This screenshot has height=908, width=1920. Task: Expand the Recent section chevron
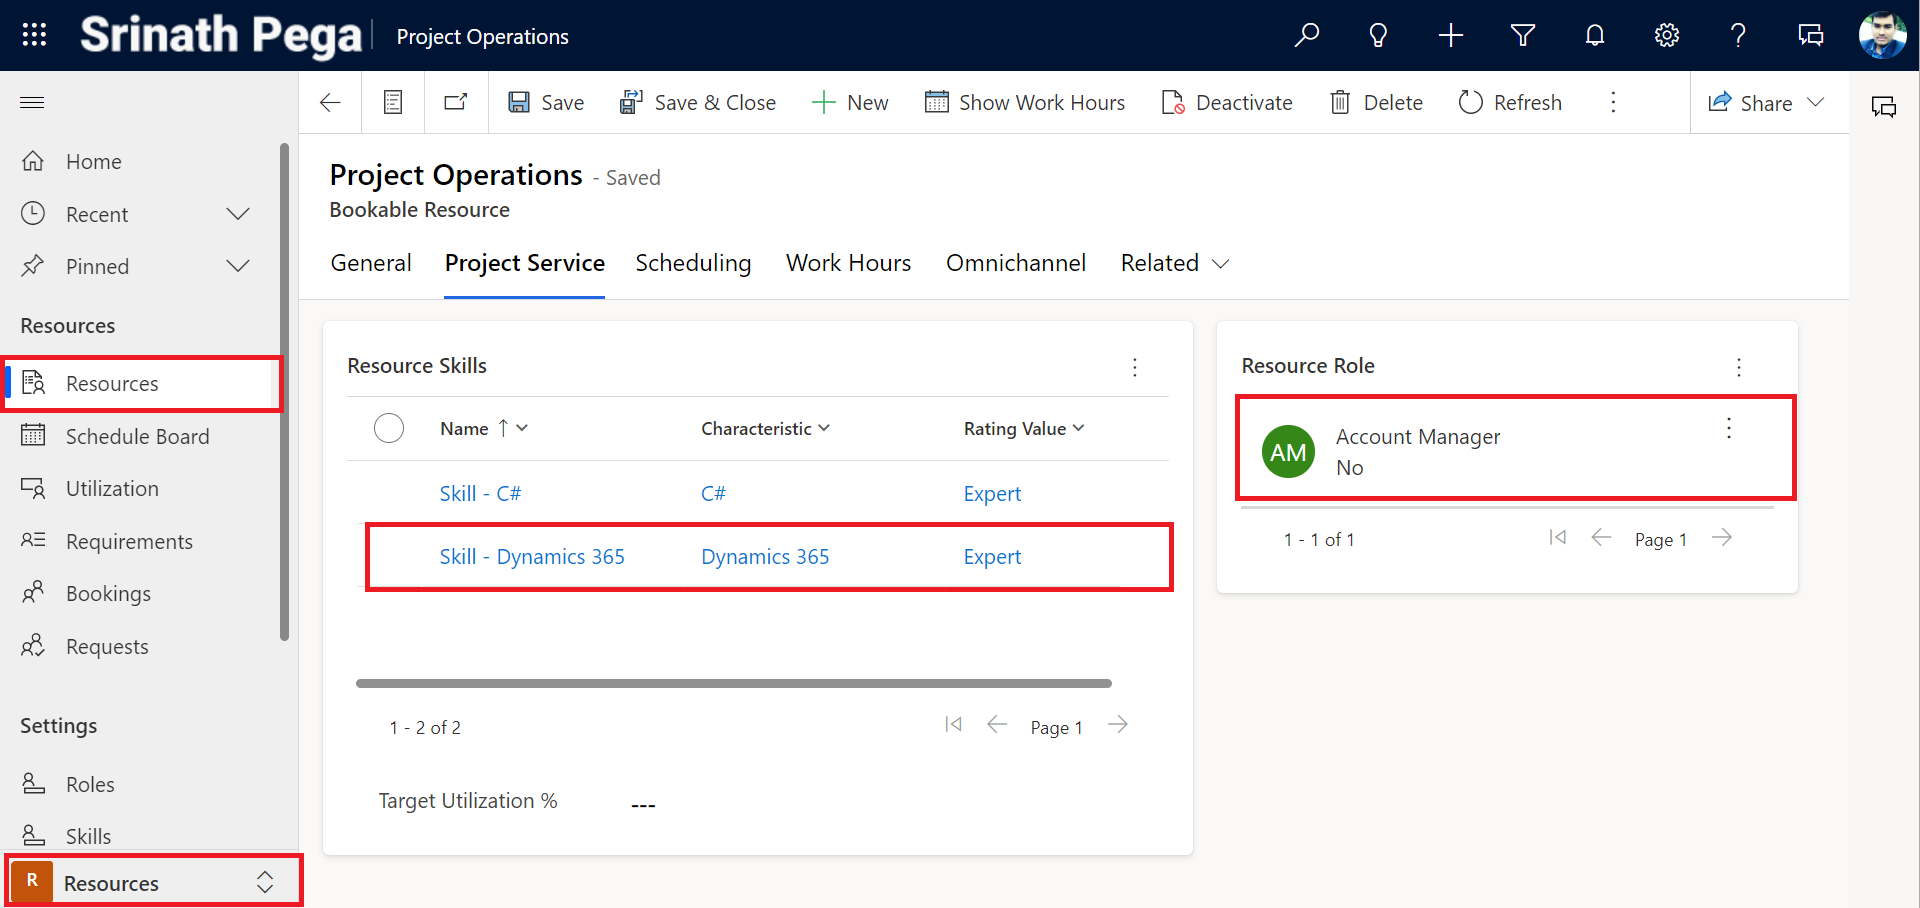click(238, 214)
